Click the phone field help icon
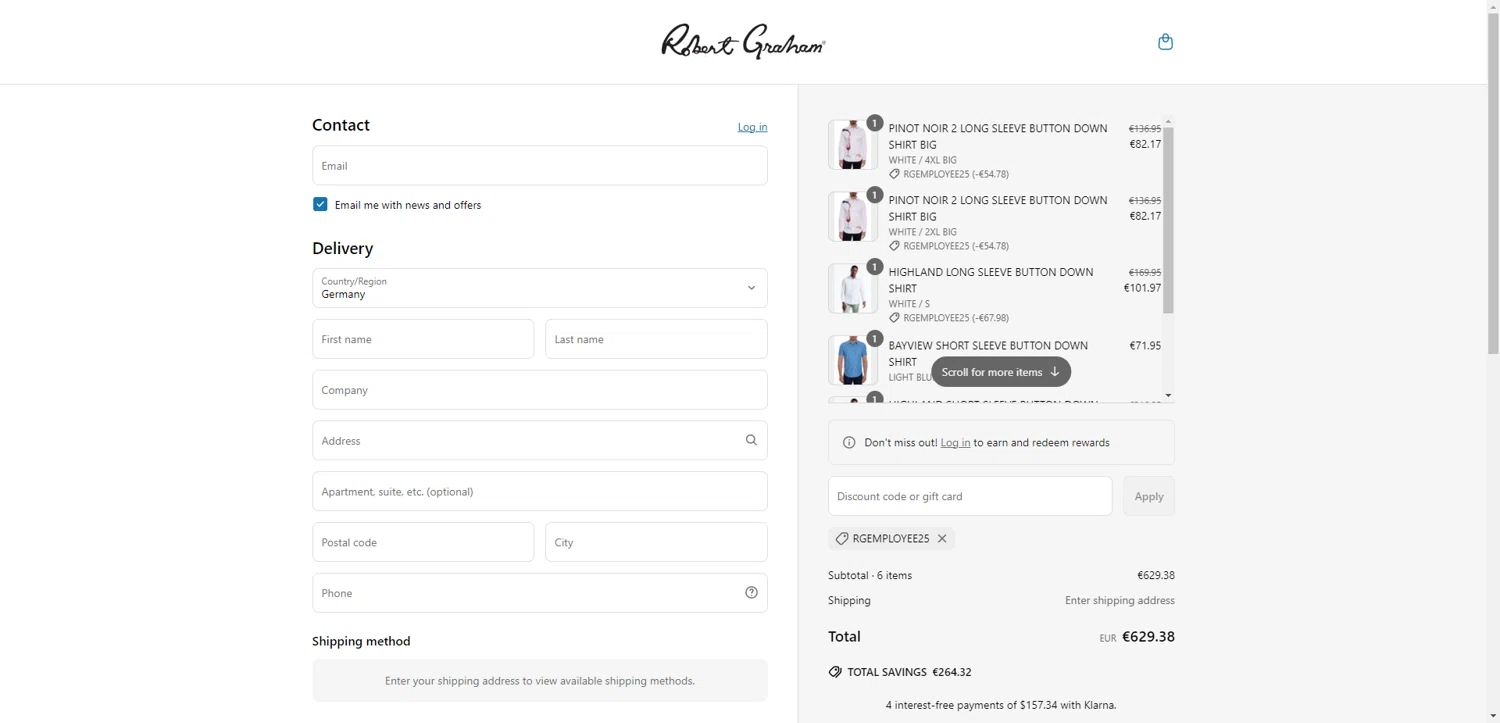The image size is (1500, 723). [x=751, y=593]
